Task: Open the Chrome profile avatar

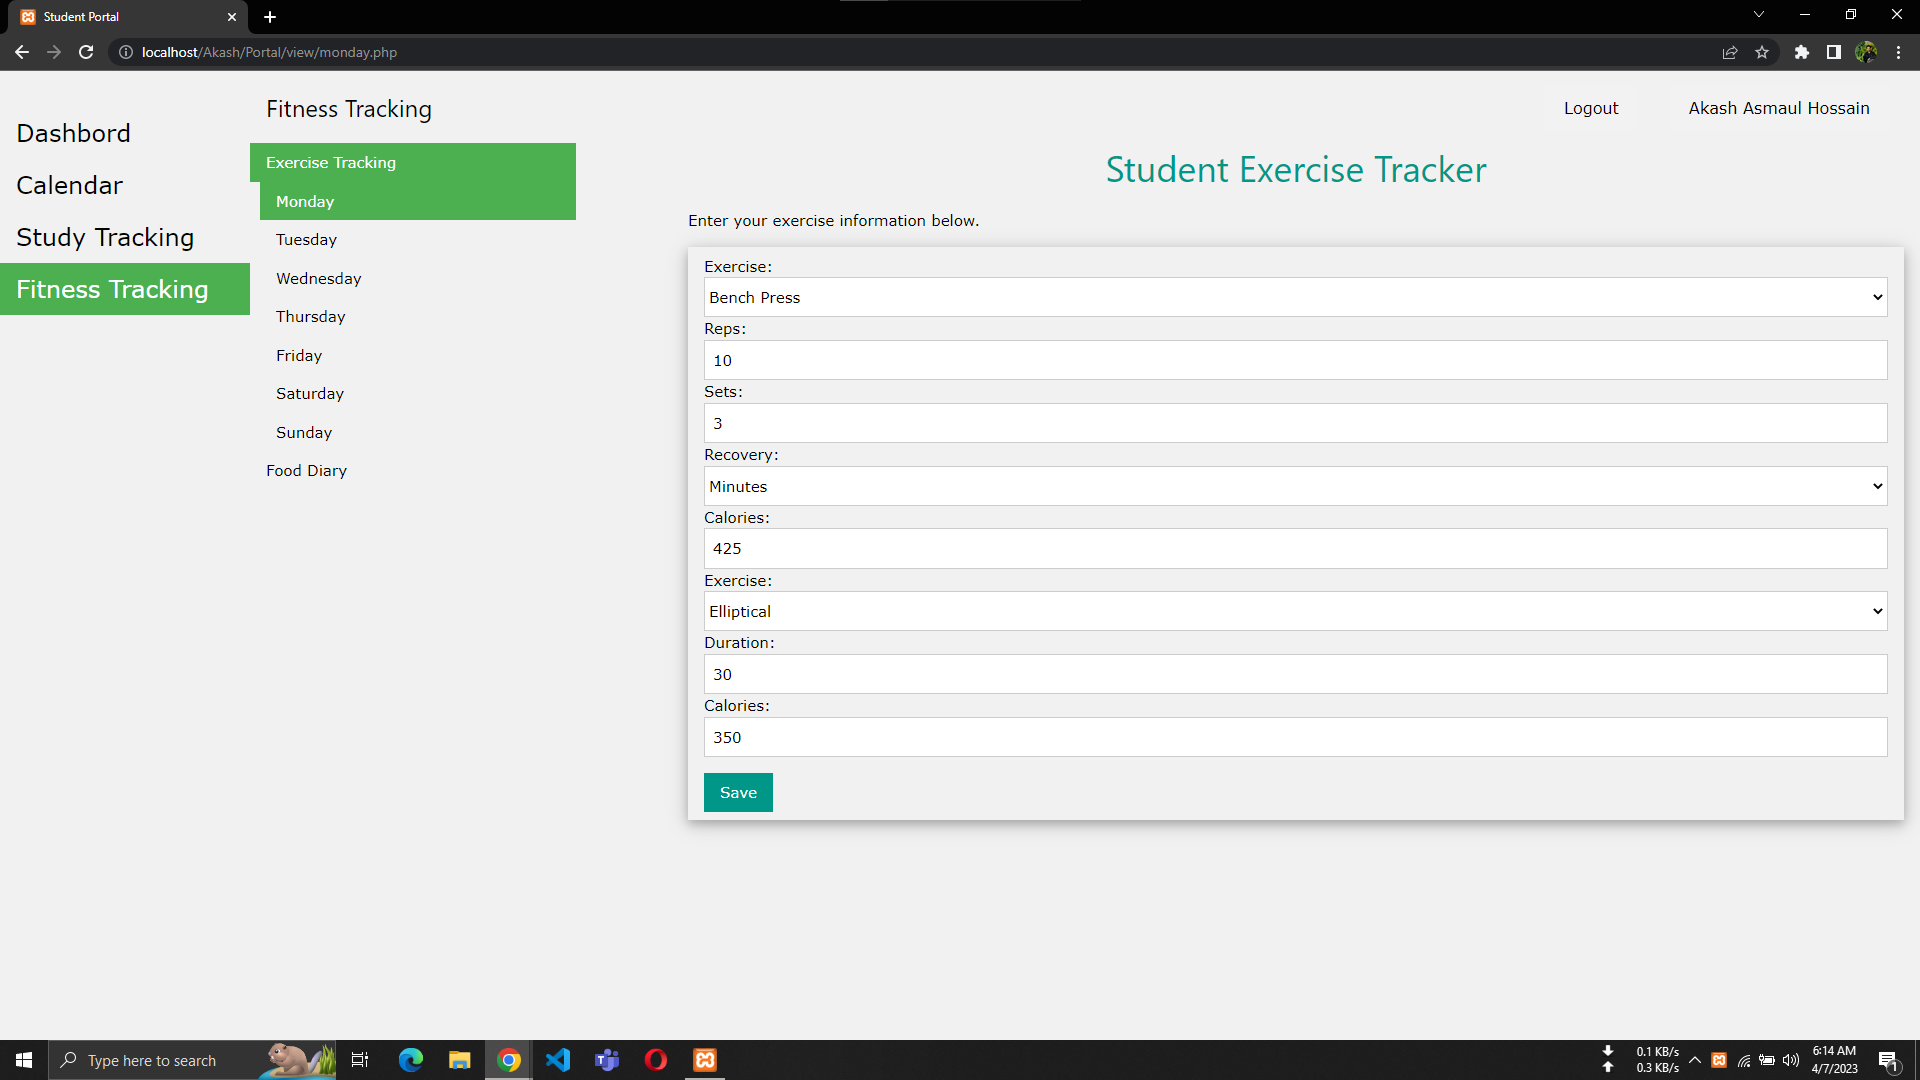Action: point(1867,52)
